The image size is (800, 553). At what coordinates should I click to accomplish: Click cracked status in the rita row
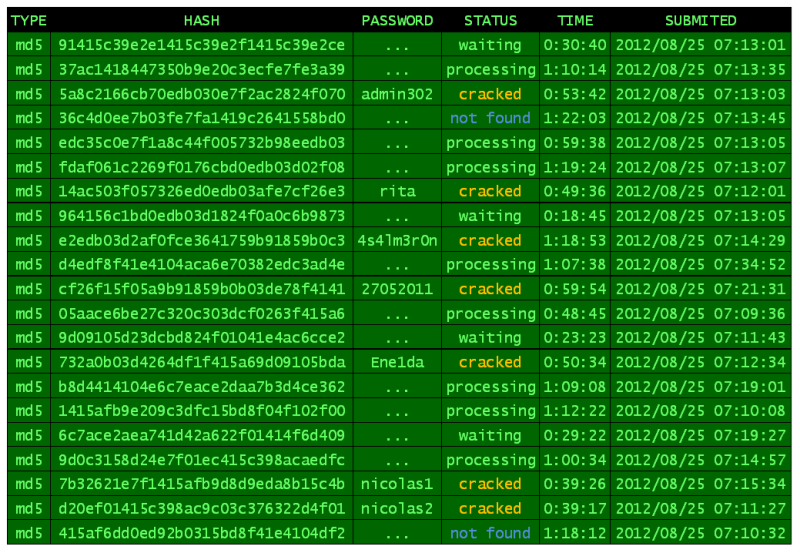[490, 191]
